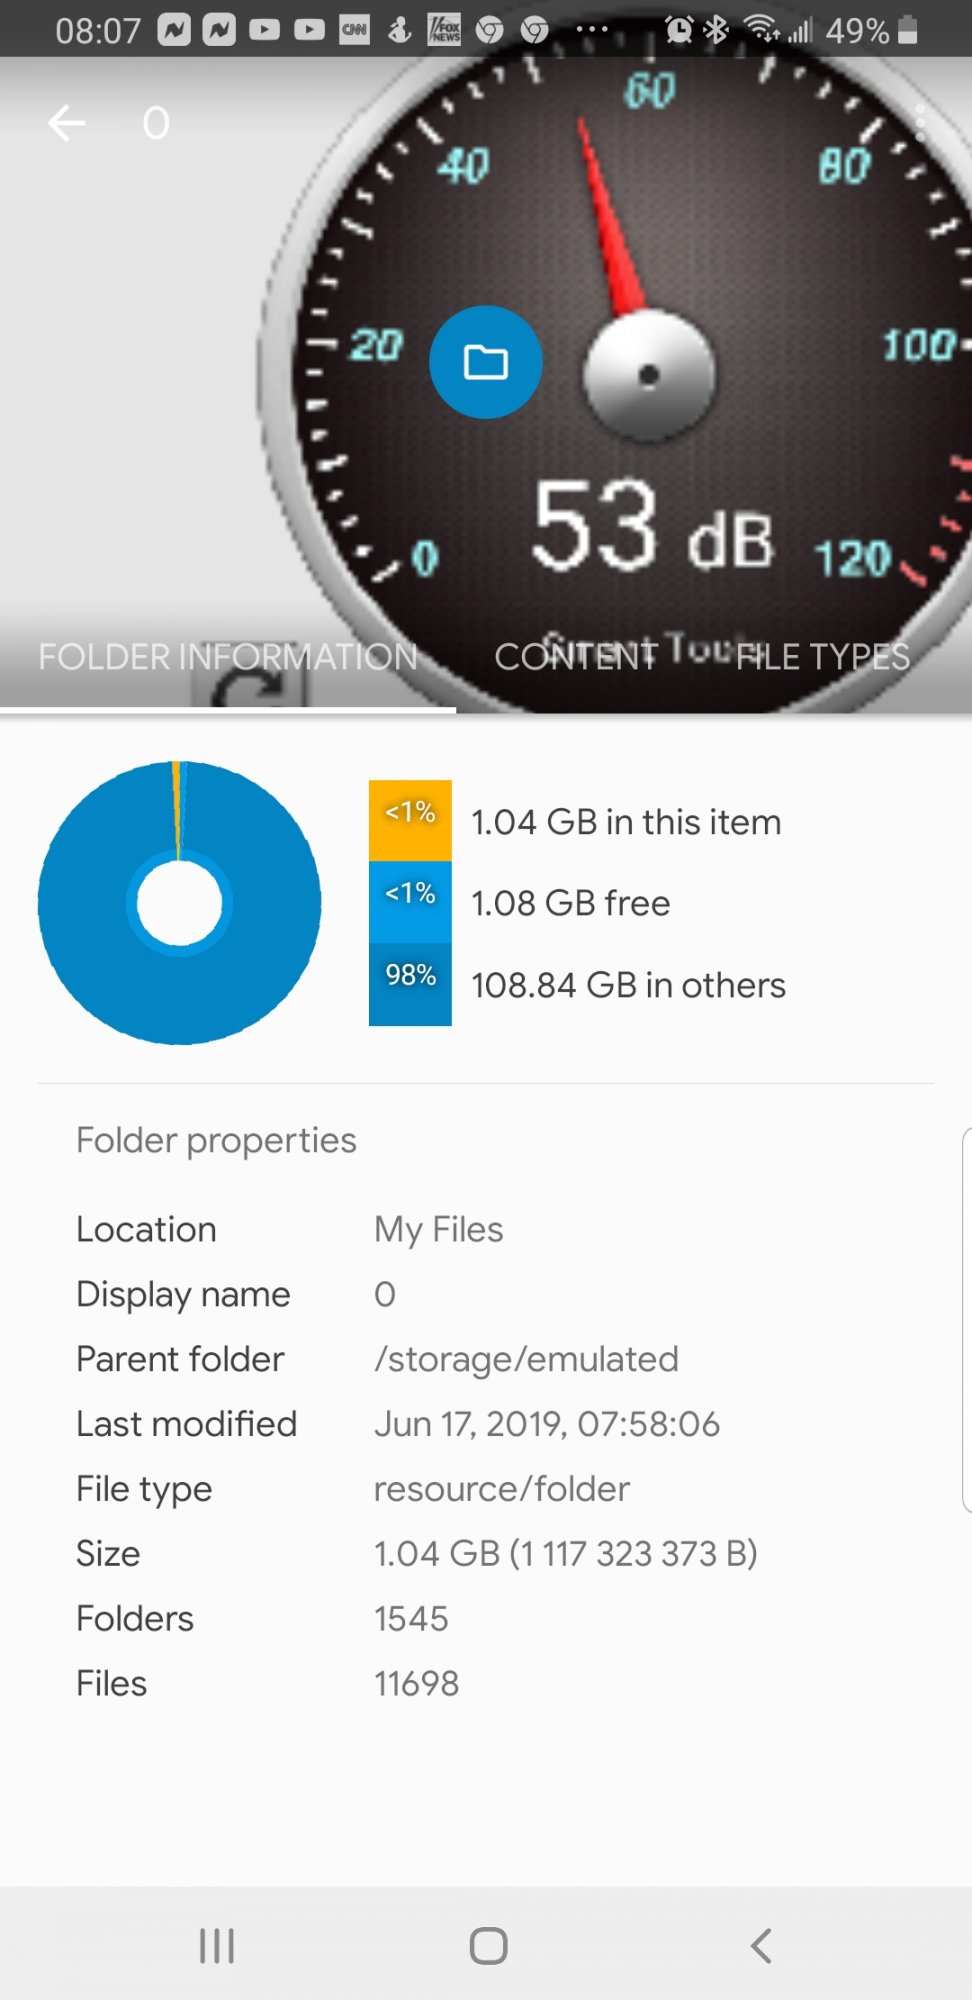This screenshot has height=2000, width=972.
Task: Tap the Parent folder path /storage/emulated
Action: [x=526, y=1359]
